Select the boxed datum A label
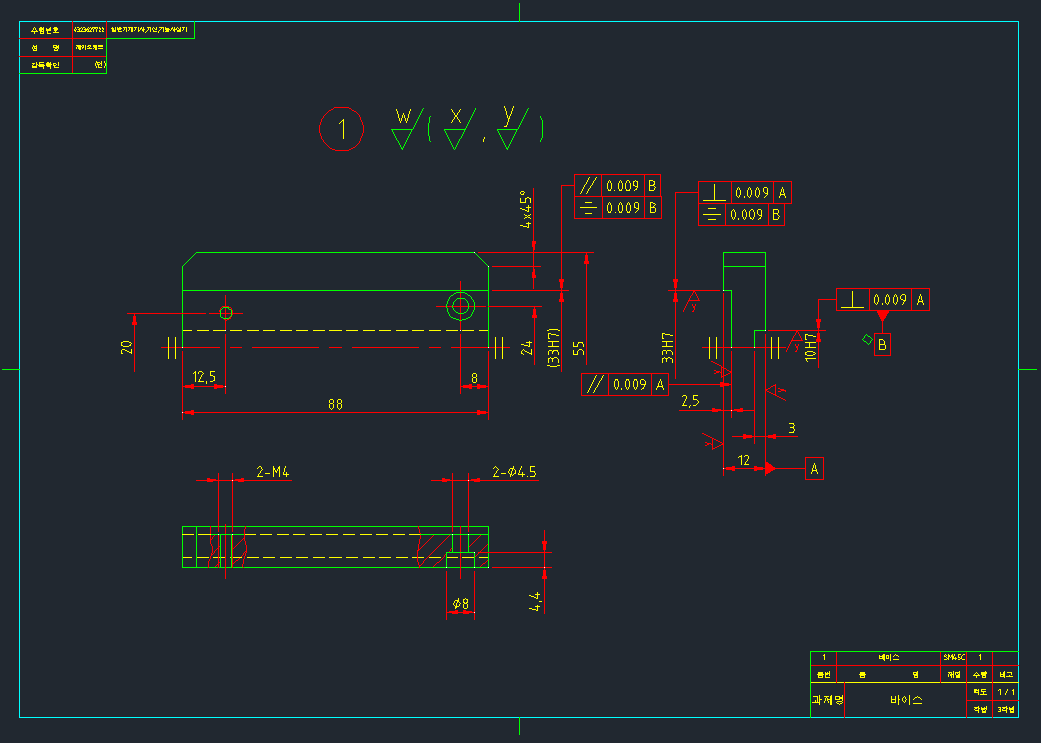The image size is (1041, 743). coord(815,469)
